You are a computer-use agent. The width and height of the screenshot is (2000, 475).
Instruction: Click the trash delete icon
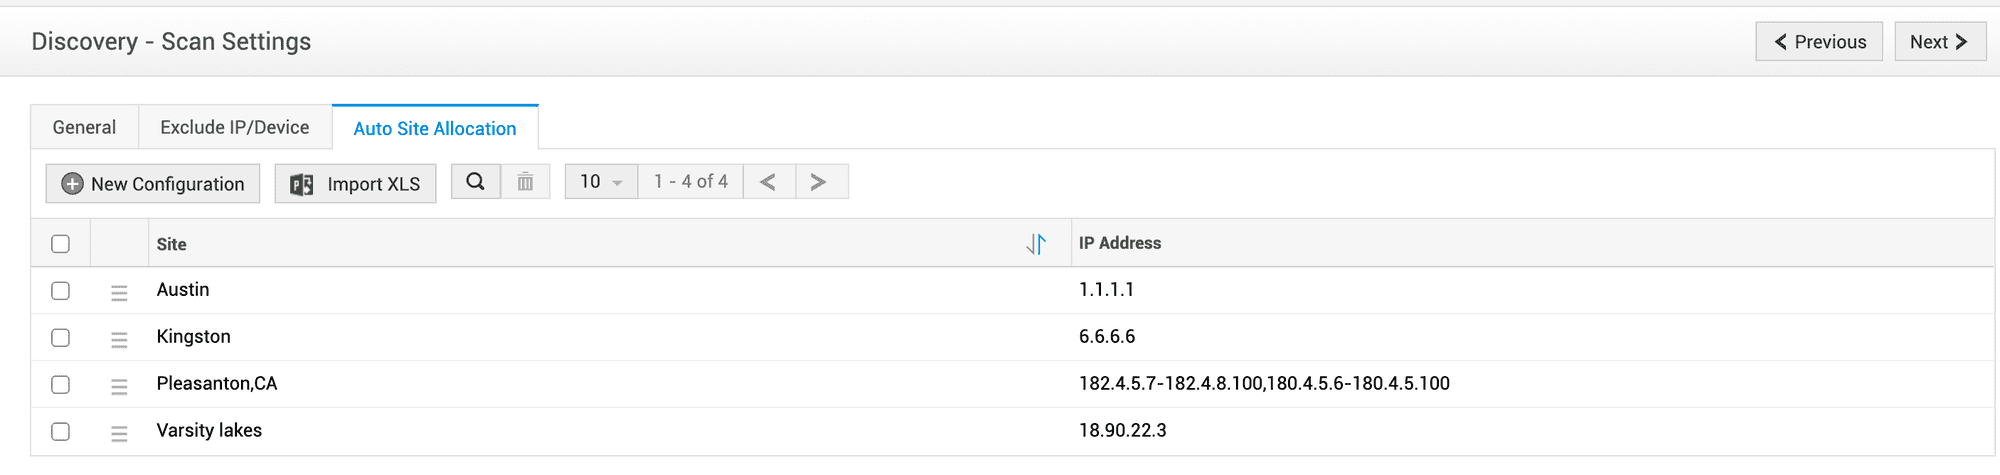tap(525, 182)
